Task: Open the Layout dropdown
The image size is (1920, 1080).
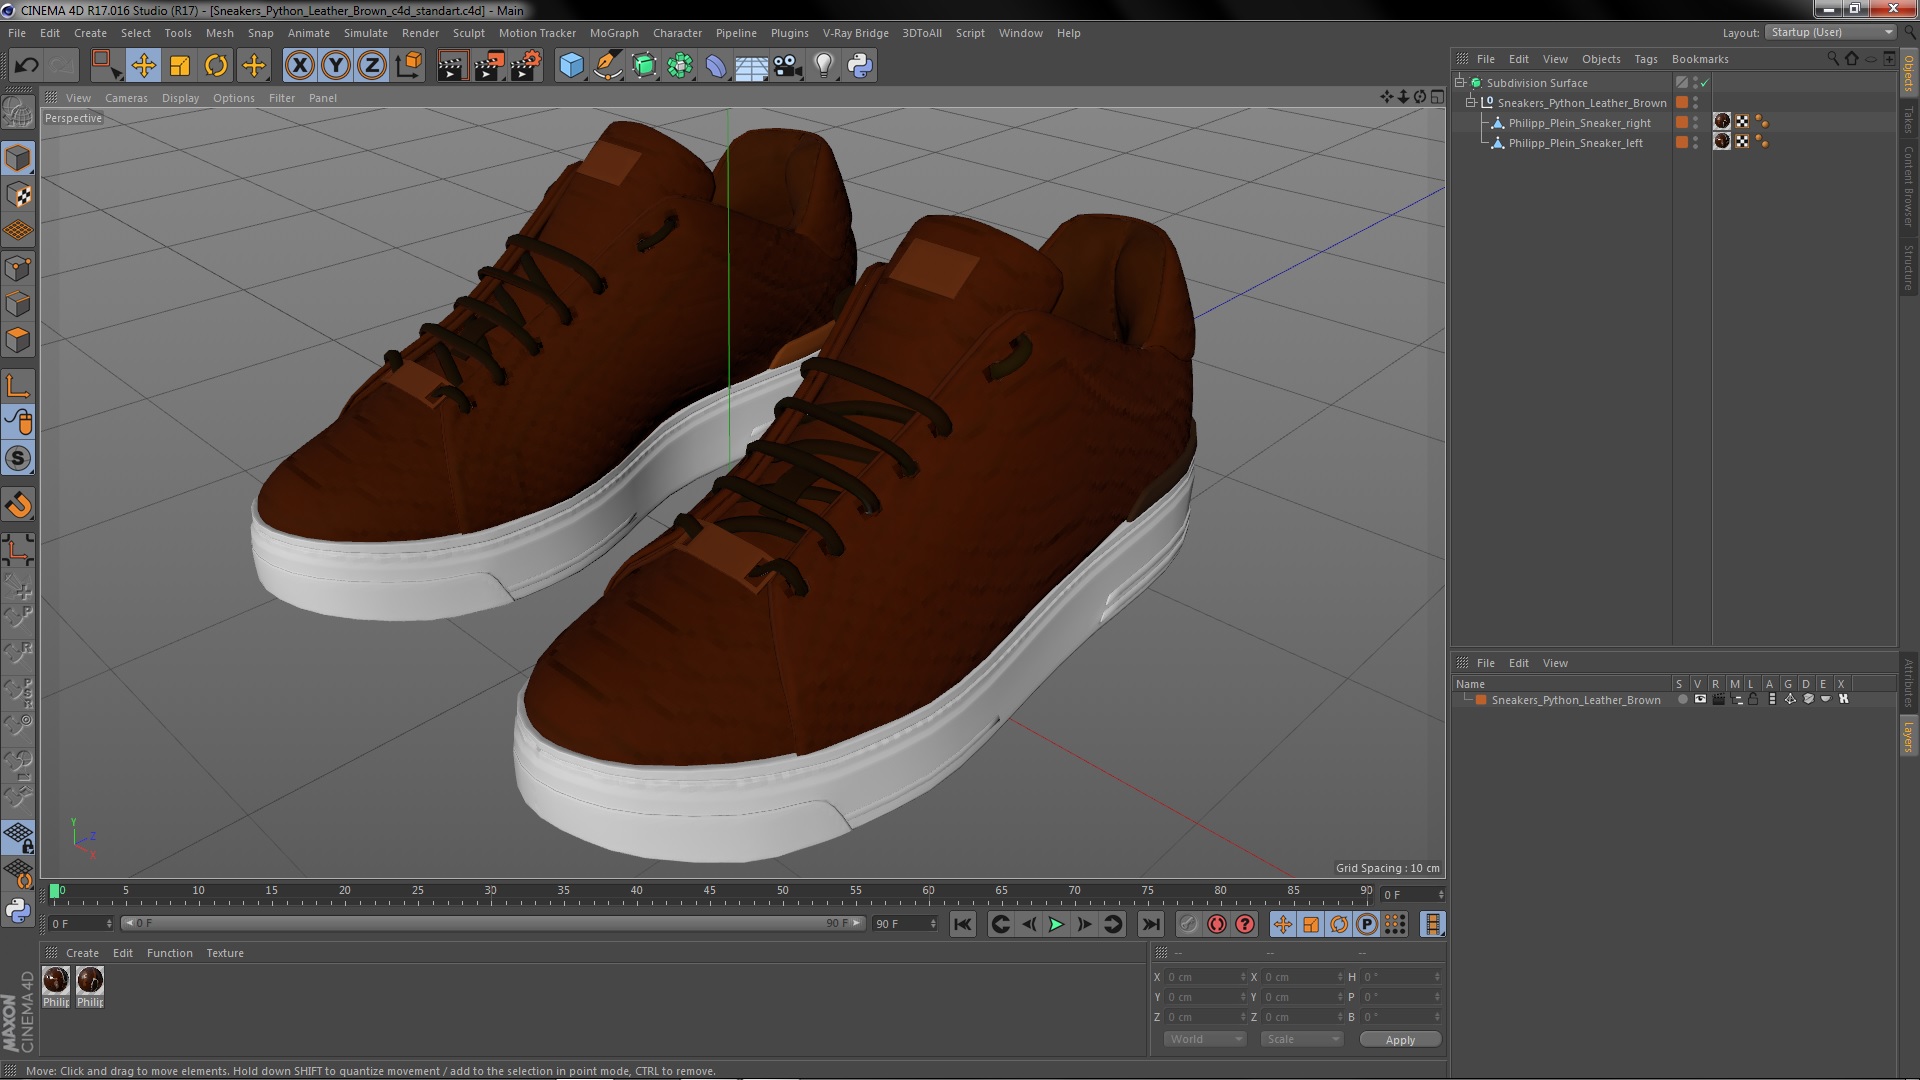Action: (1830, 33)
